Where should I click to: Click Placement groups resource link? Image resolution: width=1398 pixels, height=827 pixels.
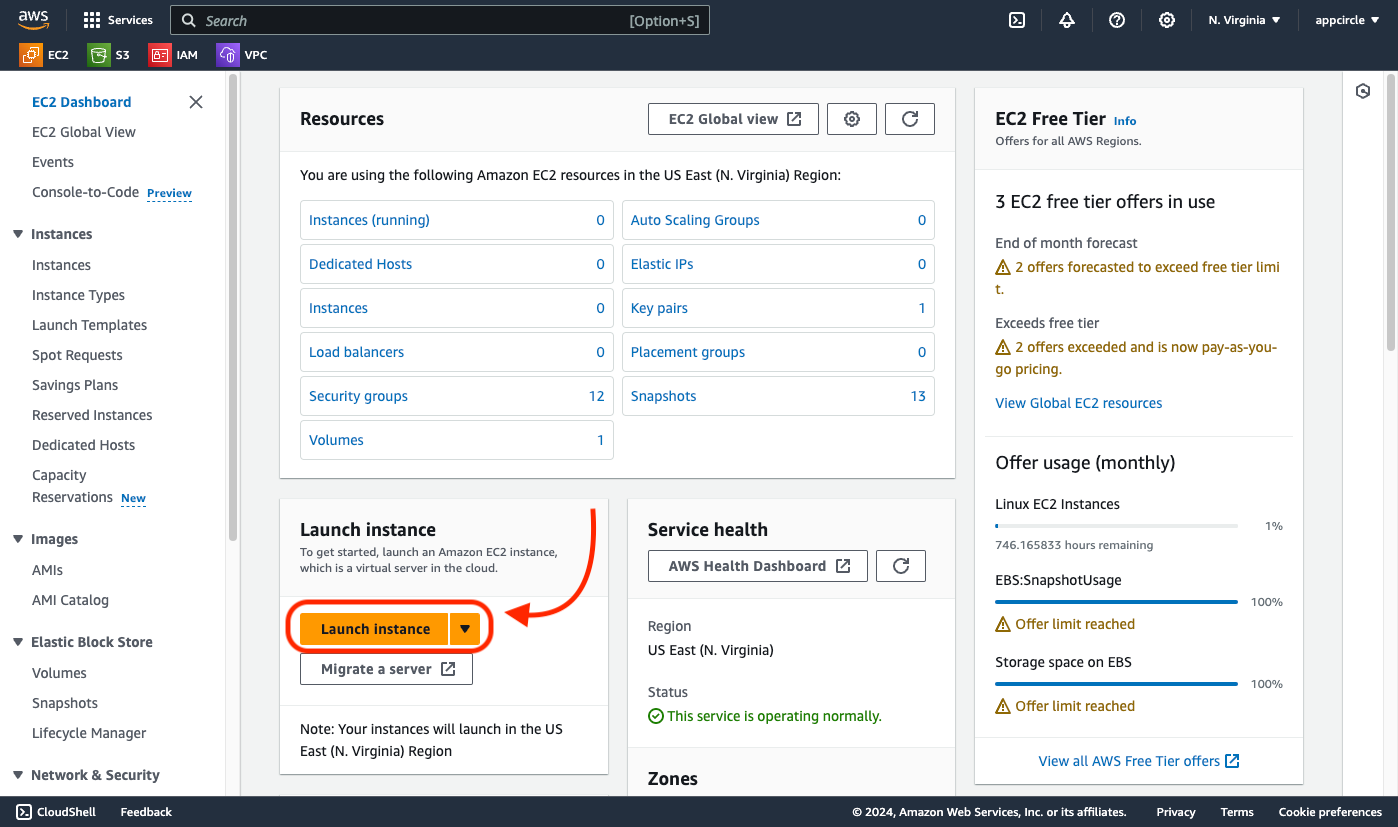[688, 352]
